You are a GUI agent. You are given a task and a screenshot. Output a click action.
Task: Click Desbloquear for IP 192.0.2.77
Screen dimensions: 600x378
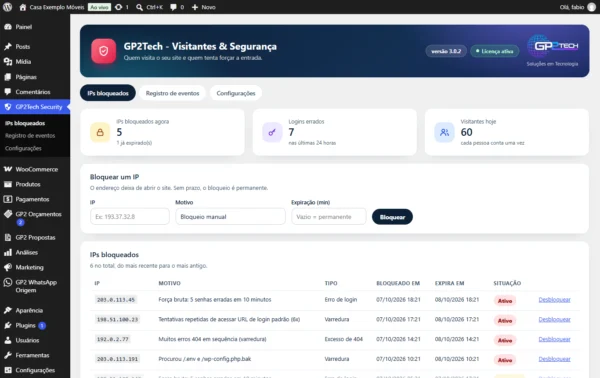554,339
